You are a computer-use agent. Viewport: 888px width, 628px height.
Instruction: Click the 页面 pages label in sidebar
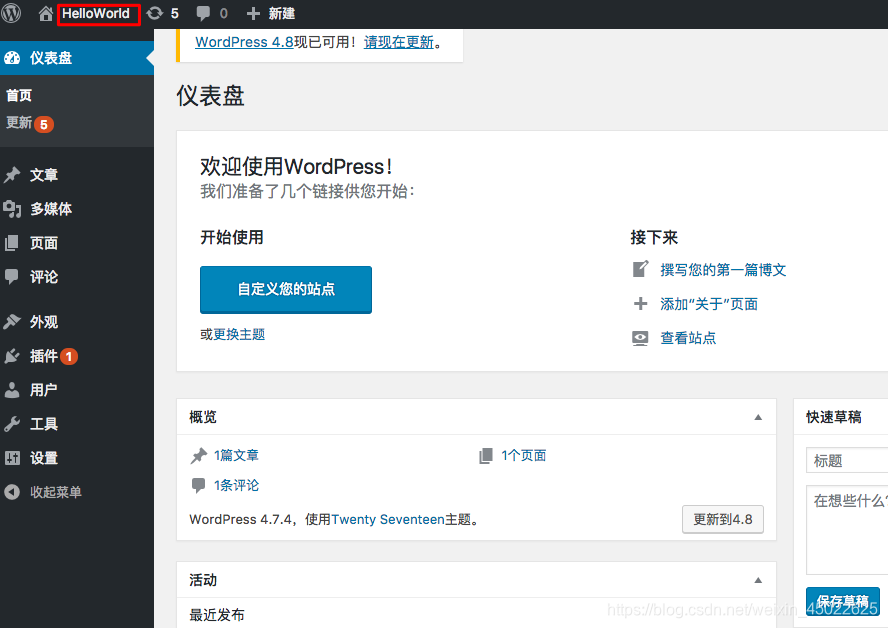[44, 243]
